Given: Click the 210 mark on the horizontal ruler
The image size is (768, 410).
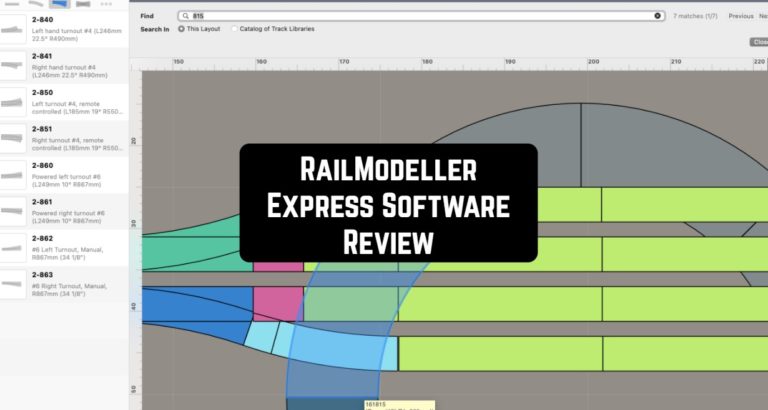Looking at the screenshot, I should click(x=676, y=62).
